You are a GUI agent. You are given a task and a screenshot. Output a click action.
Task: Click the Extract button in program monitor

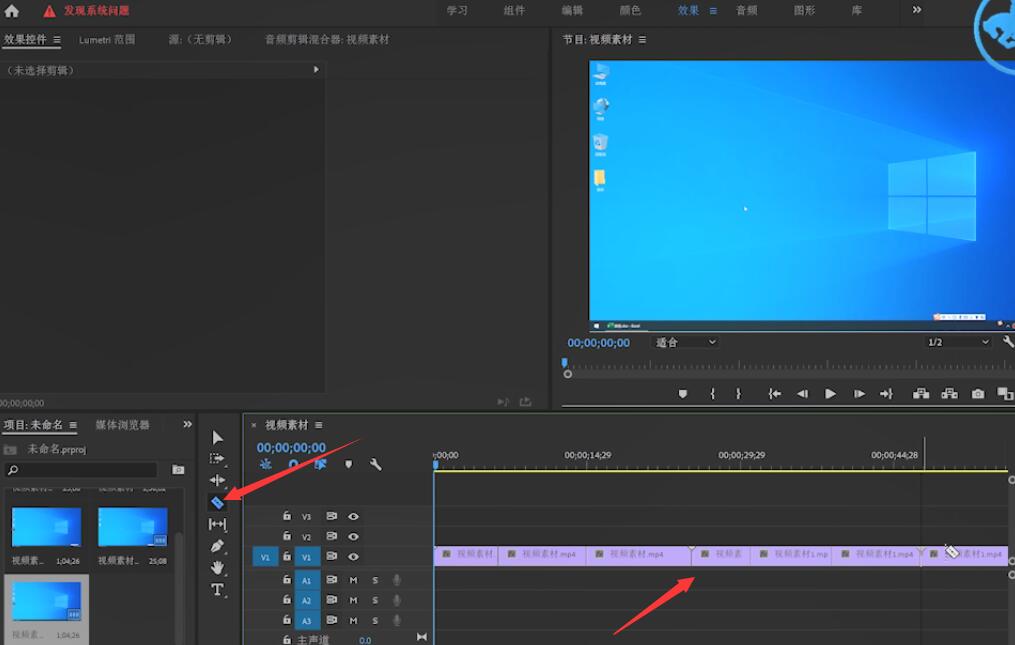click(949, 394)
